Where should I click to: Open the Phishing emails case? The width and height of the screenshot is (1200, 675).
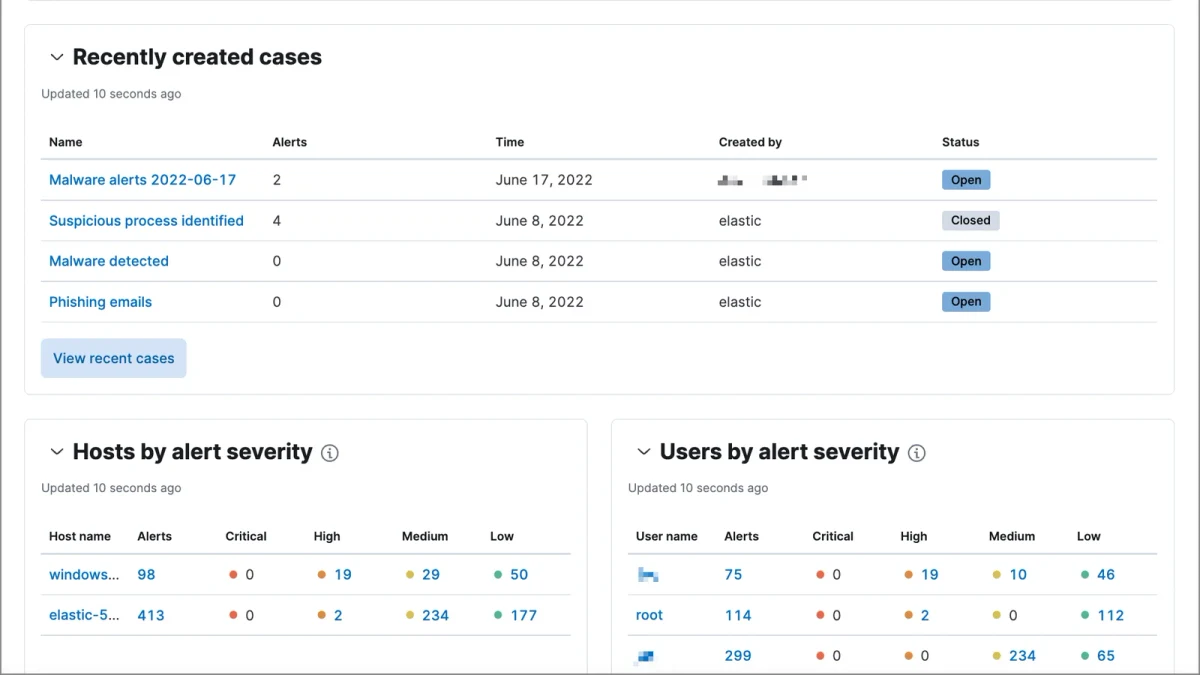(101, 302)
